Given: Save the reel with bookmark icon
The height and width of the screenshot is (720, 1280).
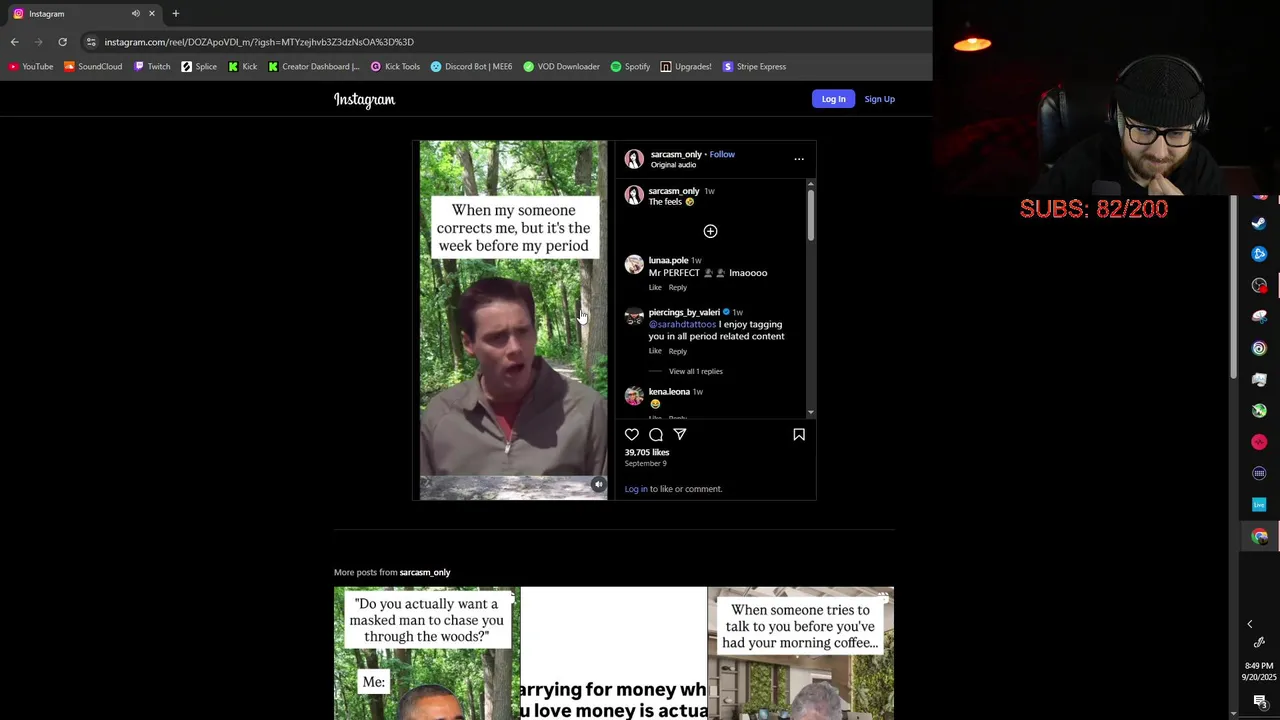Looking at the screenshot, I should [x=799, y=434].
